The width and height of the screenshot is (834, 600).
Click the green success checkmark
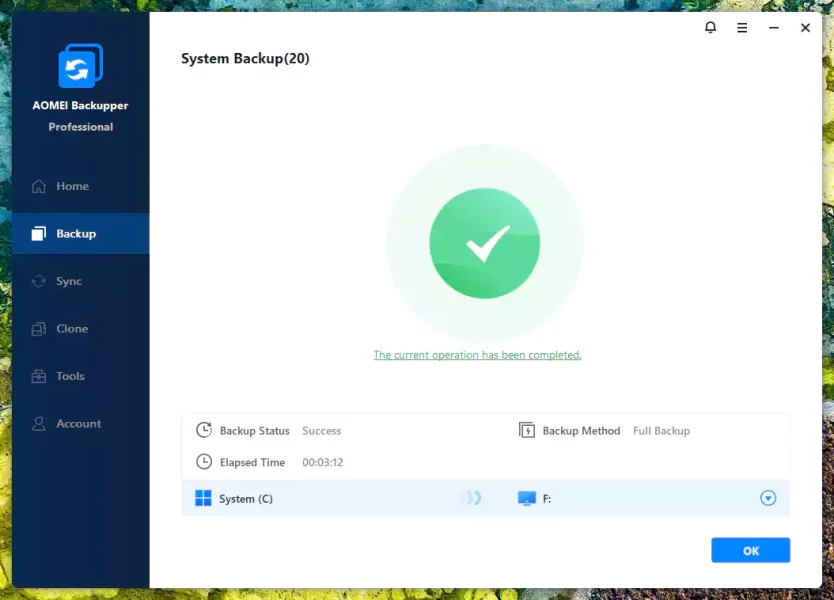click(484, 241)
